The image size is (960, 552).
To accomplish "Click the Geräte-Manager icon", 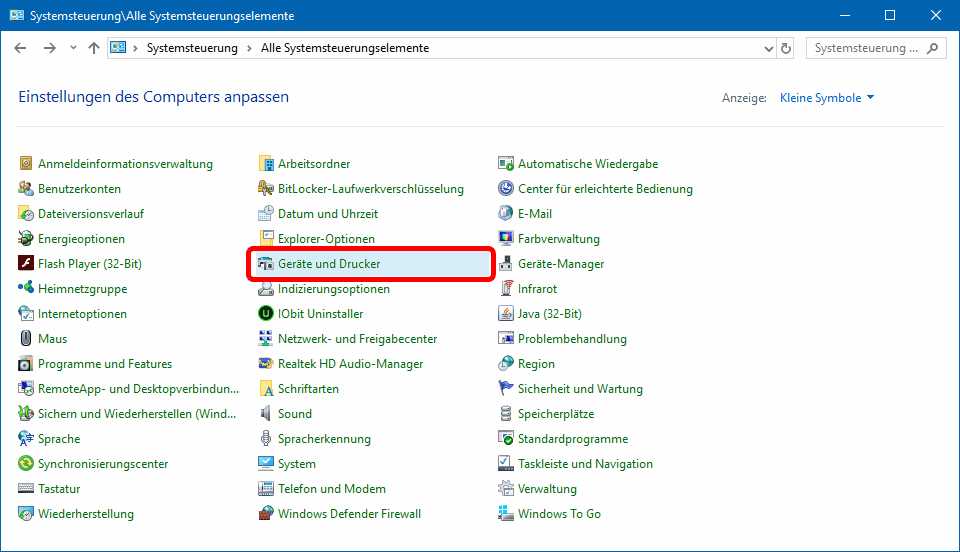I will pyautogui.click(x=507, y=264).
